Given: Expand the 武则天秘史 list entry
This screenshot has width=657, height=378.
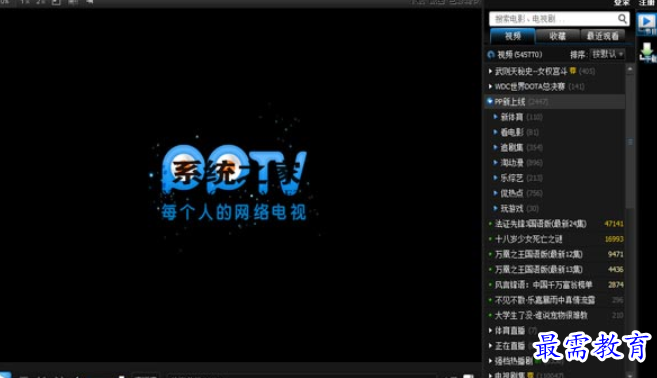Looking at the screenshot, I should coord(490,71).
